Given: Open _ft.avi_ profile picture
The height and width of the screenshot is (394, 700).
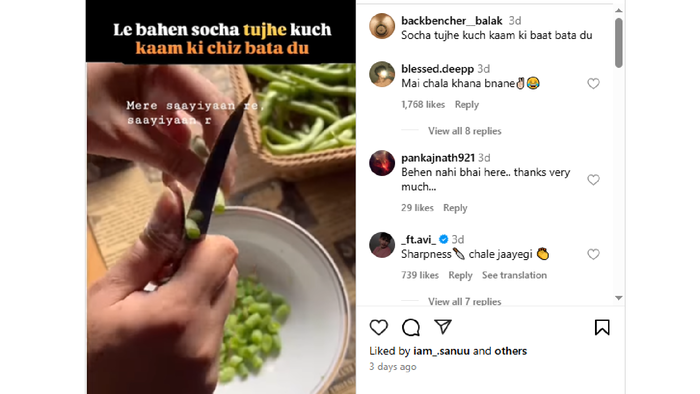Looking at the screenshot, I should [x=382, y=245].
